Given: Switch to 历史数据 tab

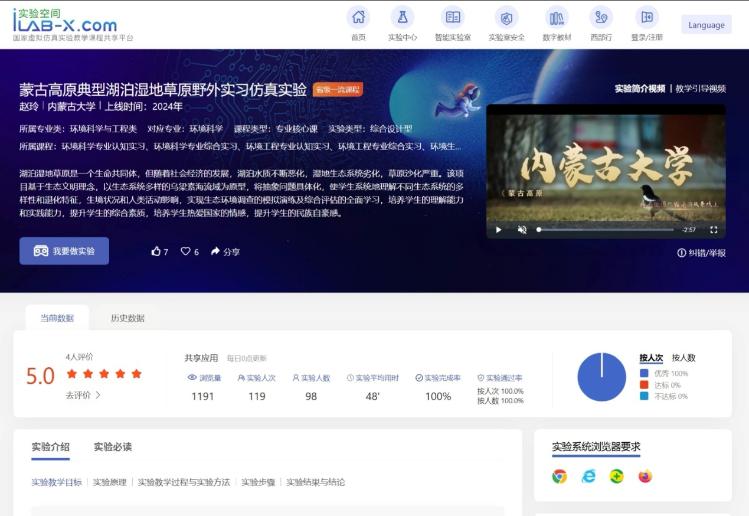Looking at the screenshot, I should [x=127, y=318].
